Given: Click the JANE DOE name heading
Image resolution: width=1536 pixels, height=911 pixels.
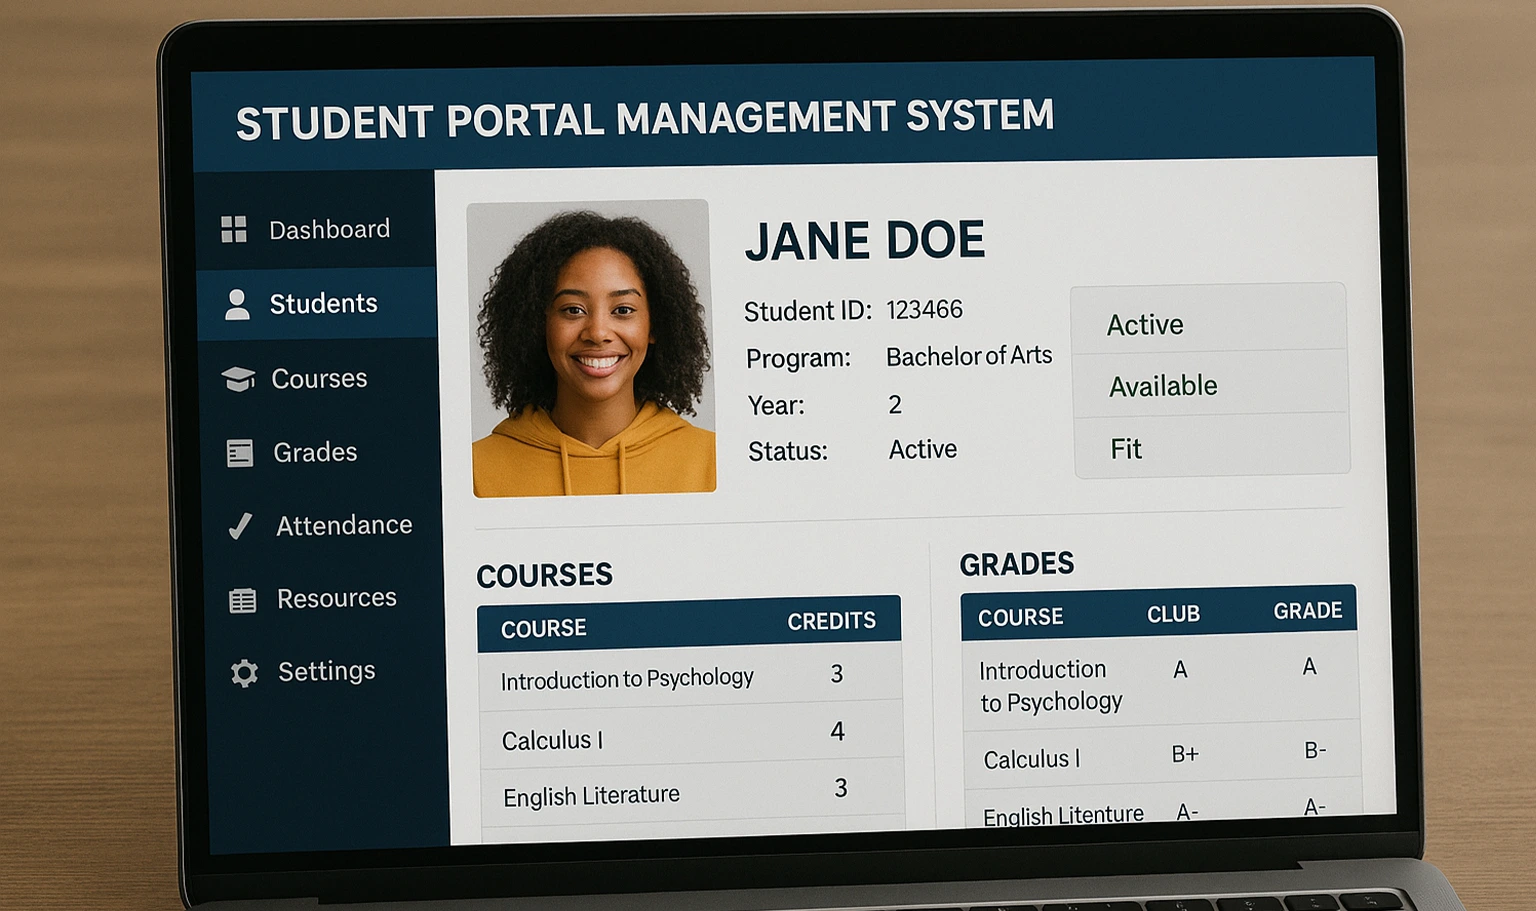Looking at the screenshot, I should pos(864,239).
